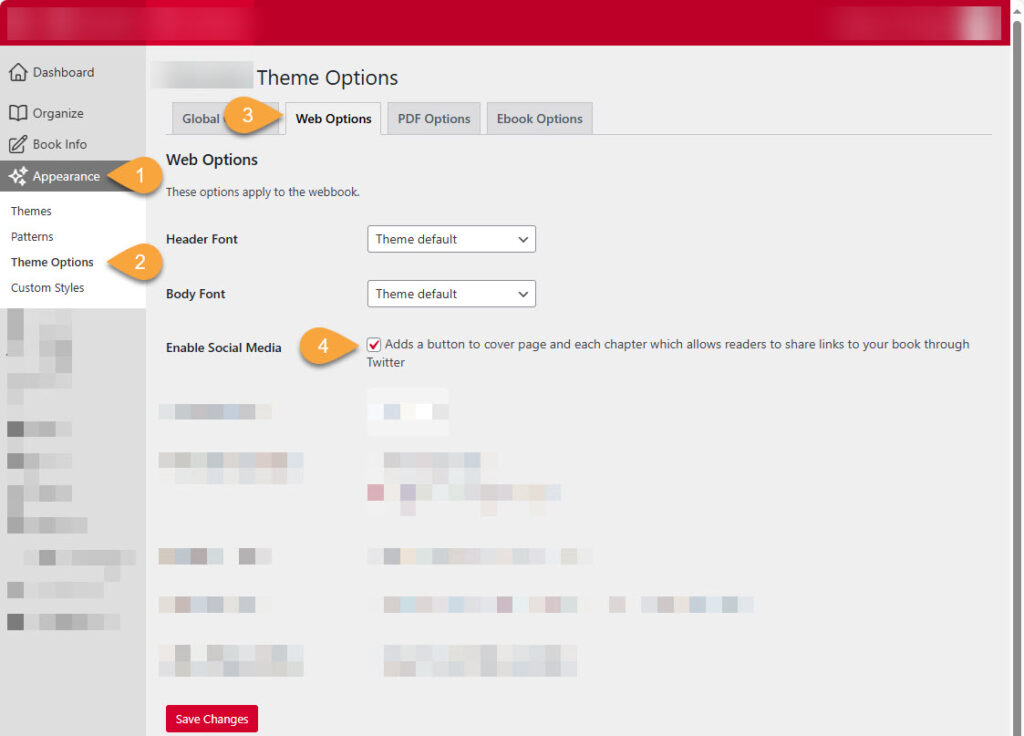Click the Dashboard home icon
The image size is (1024, 736).
[x=19, y=71]
